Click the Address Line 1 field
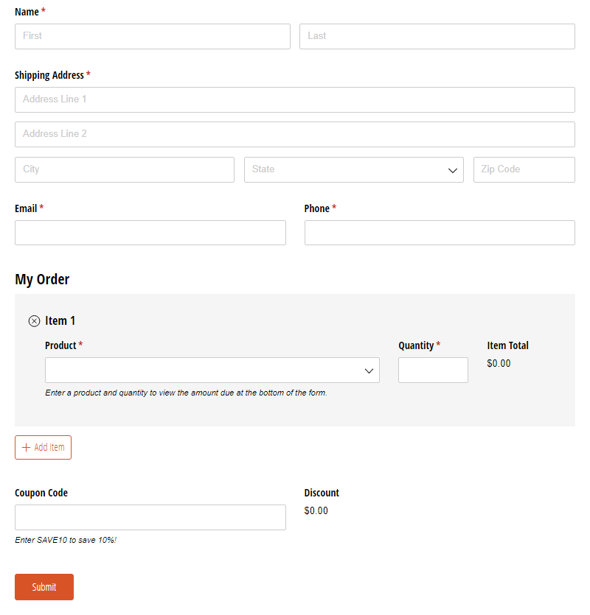The image size is (590, 615). coord(295,100)
